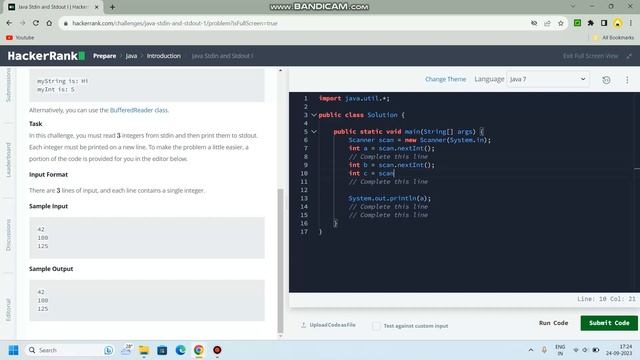Click the ENG IN language indicator

tap(560, 350)
